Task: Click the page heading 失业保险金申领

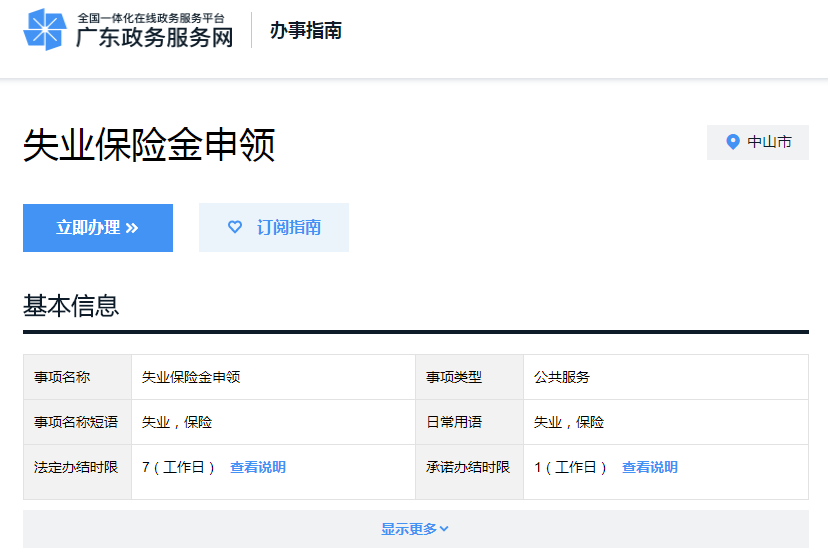Action: pyautogui.click(x=149, y=144)
